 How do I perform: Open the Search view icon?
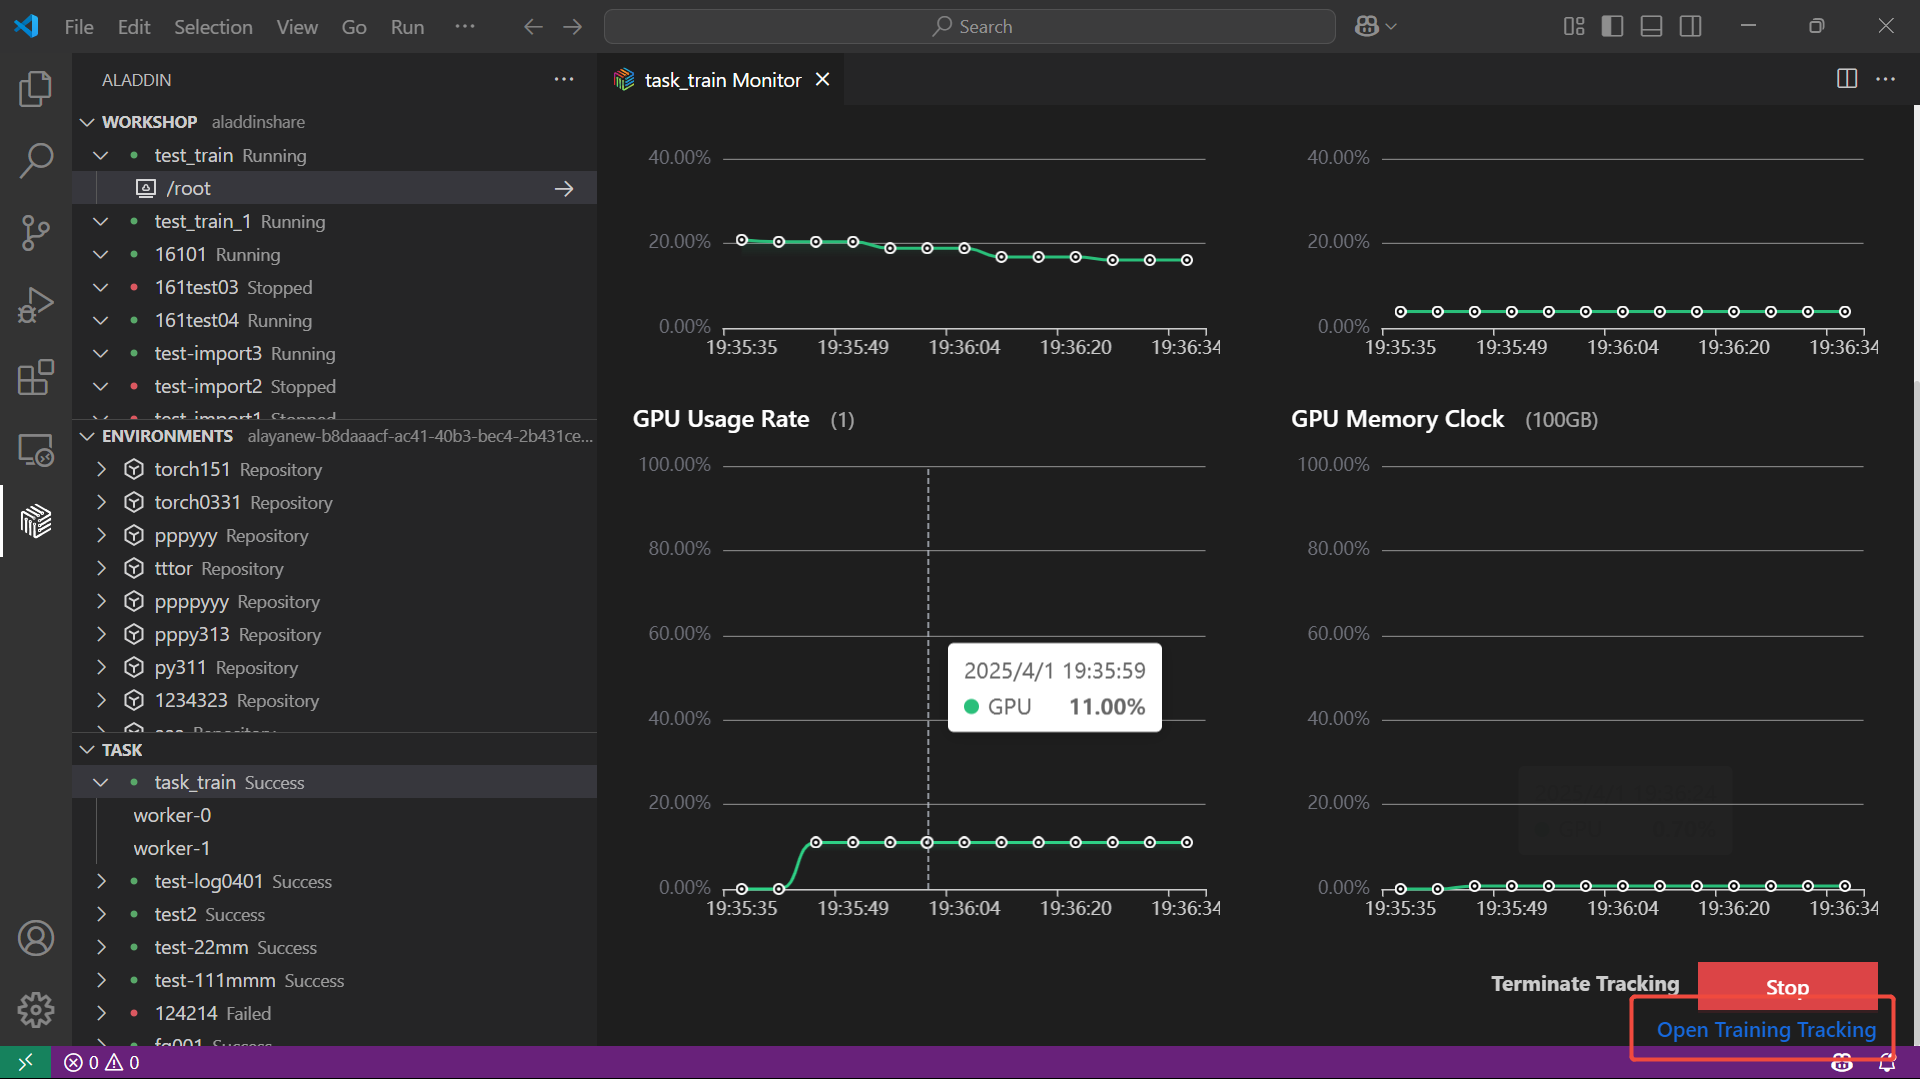click(x=35, y=160)
